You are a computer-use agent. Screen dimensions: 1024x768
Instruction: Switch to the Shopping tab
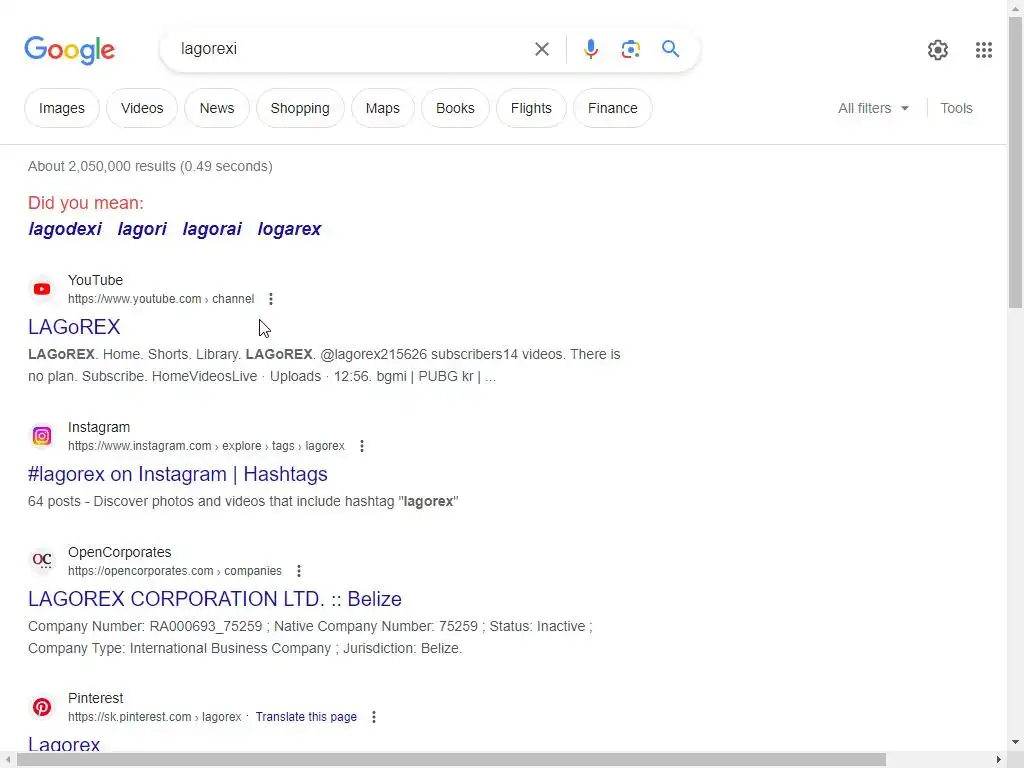300,108
